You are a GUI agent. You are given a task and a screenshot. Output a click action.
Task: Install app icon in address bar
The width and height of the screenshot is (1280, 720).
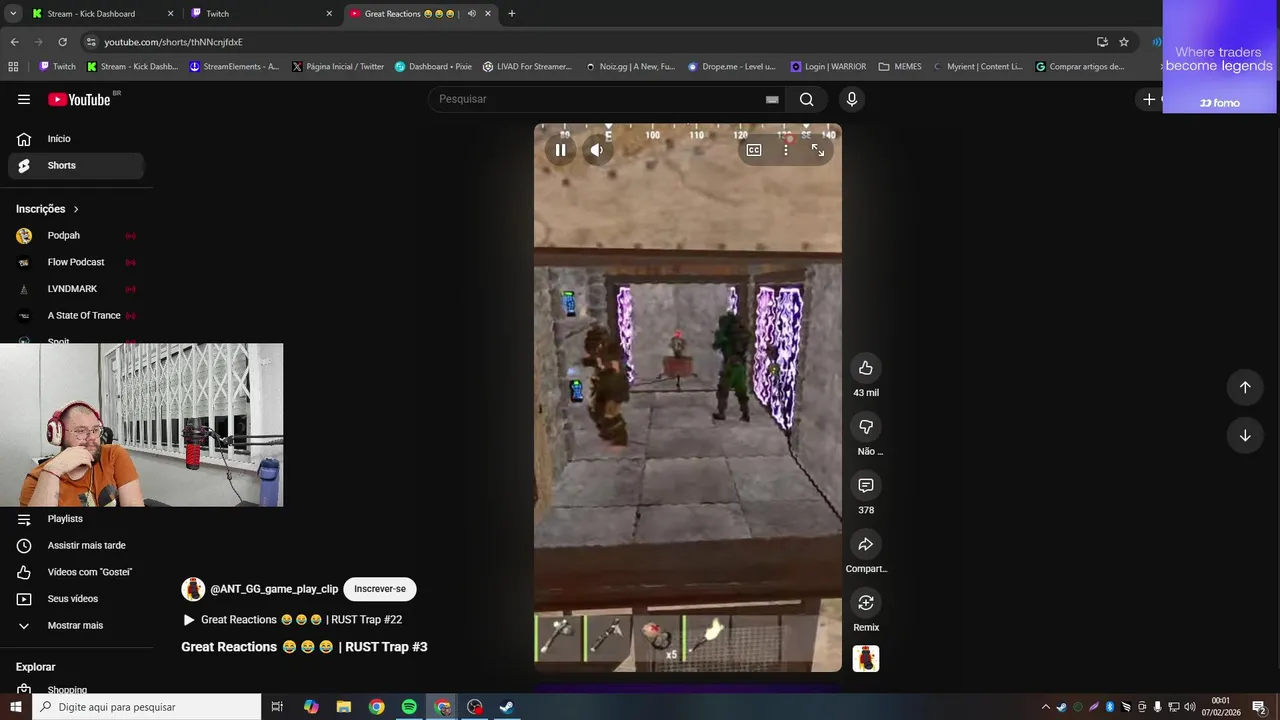click(x=1102, y=42)
